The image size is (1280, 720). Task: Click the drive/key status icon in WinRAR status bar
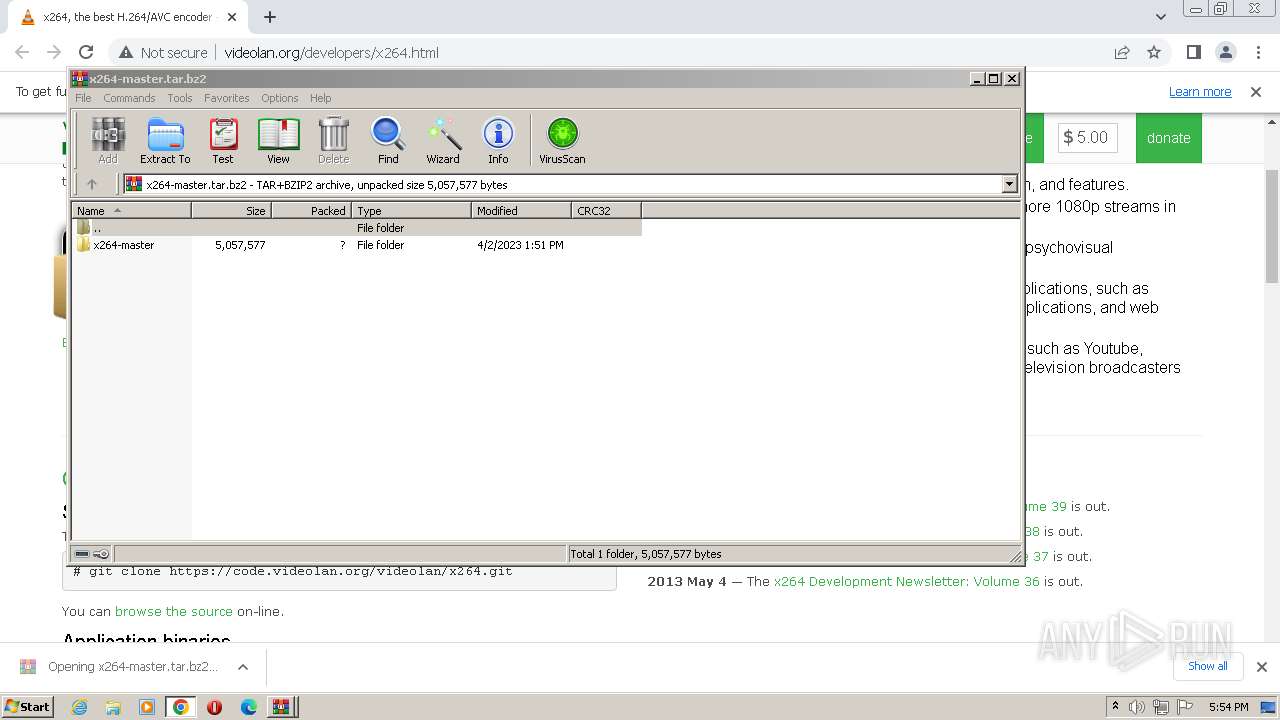pos(92,554)
